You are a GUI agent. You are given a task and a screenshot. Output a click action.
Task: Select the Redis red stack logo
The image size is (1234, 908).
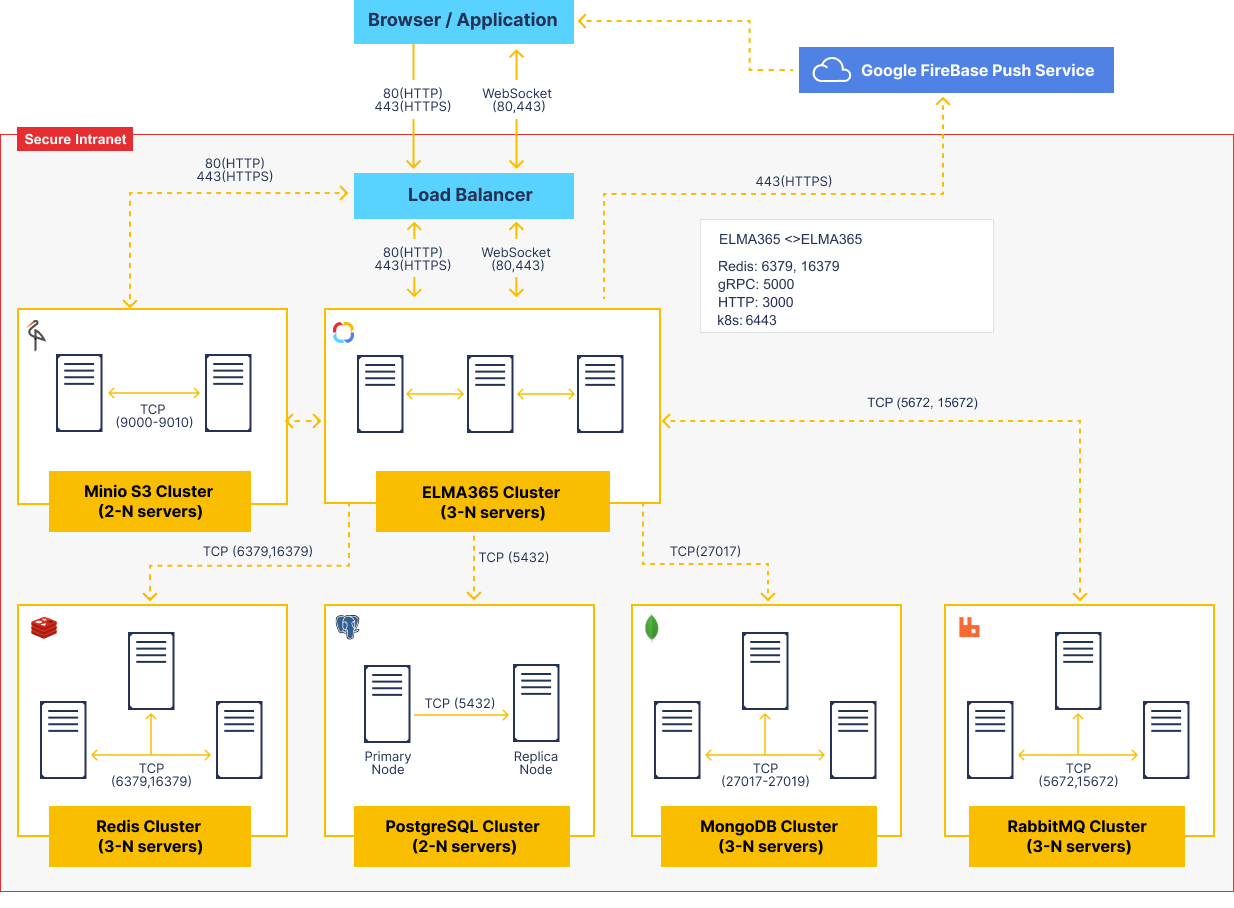44,628
